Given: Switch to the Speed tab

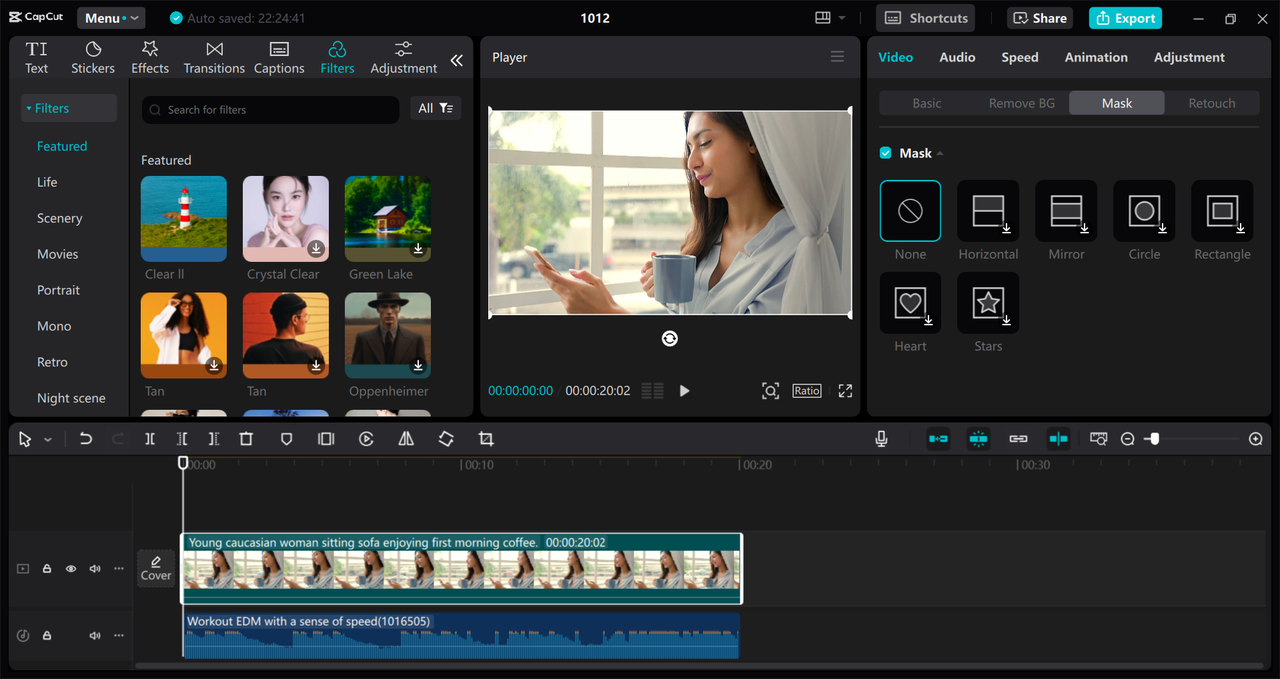Looking at the screenshot, I should [1020, 57].
